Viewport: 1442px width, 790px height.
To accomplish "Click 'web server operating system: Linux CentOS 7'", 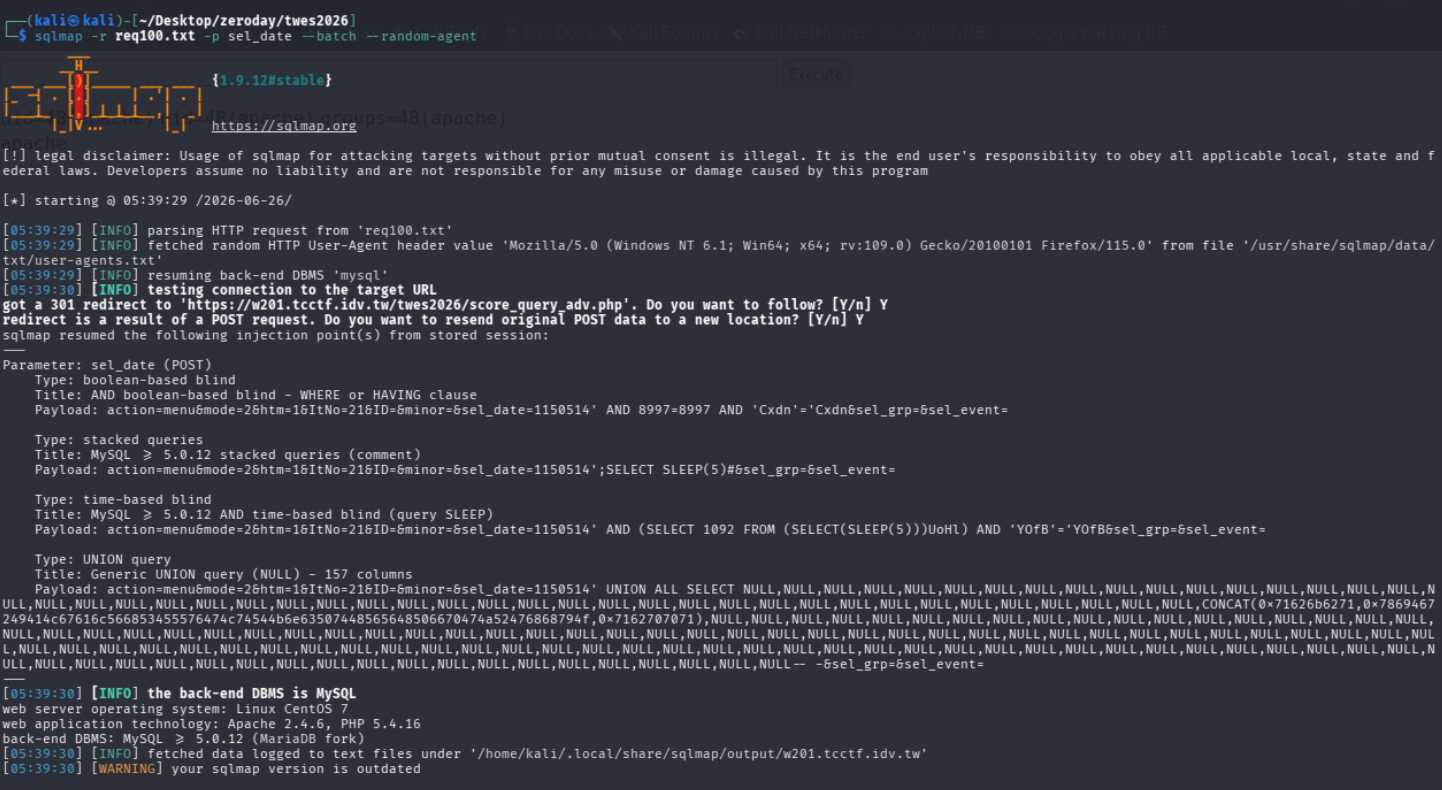I will coord(174,709).
